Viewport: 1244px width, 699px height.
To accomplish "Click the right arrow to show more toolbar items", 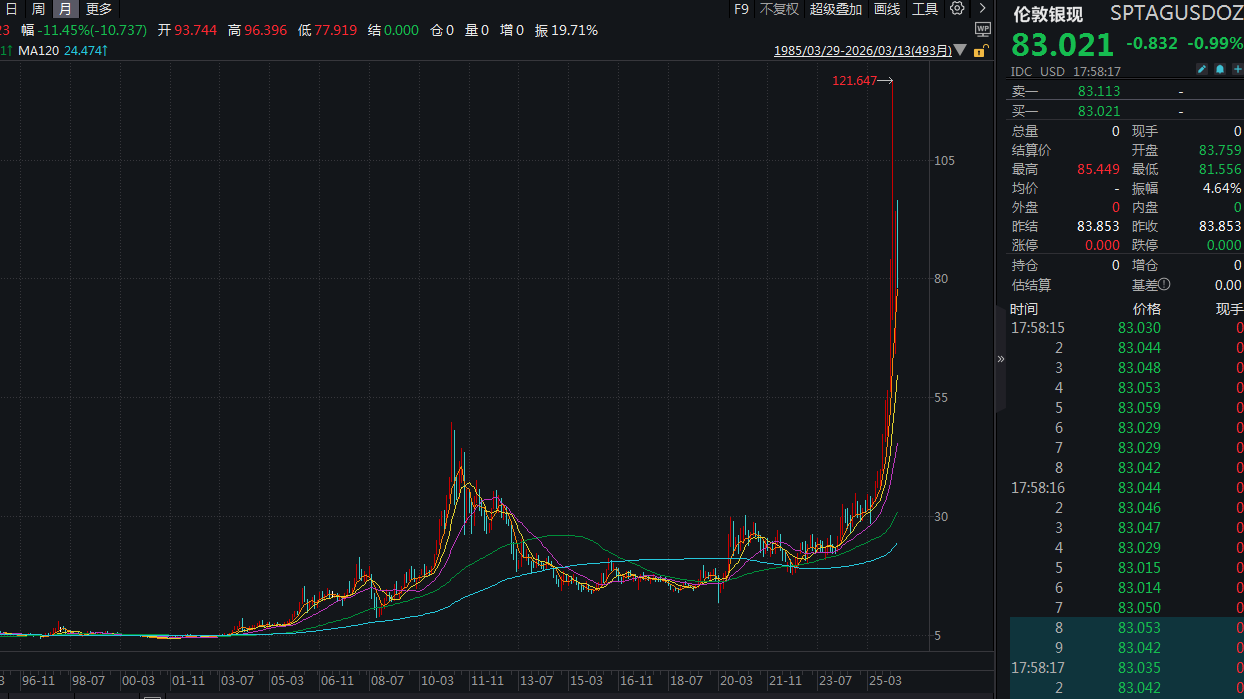I will 982,9.
